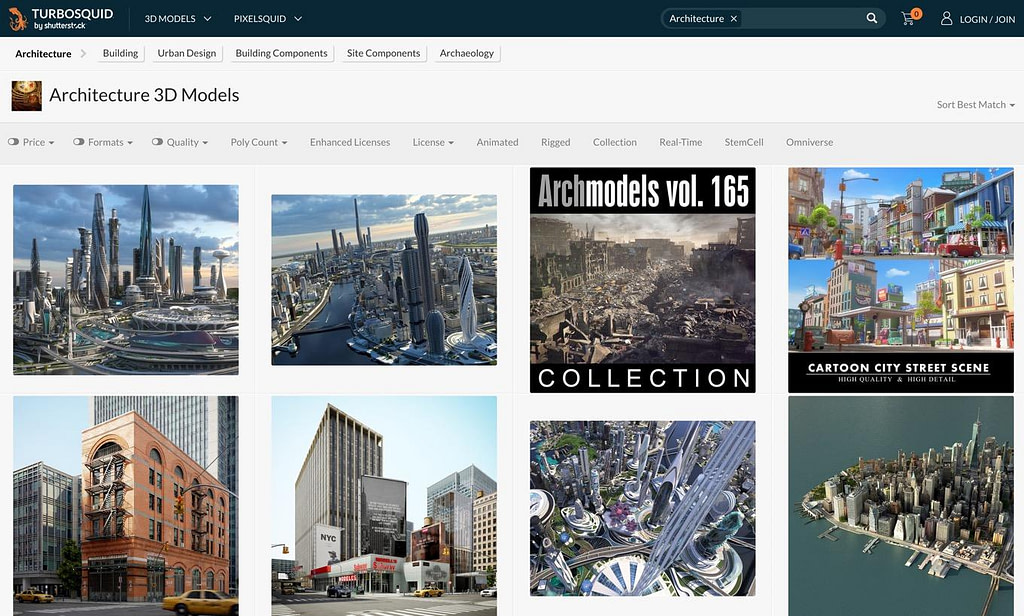This screenshot has height=616, width=1024.
Task: Toggle the Formats filter switch
Action: point(79,142)
